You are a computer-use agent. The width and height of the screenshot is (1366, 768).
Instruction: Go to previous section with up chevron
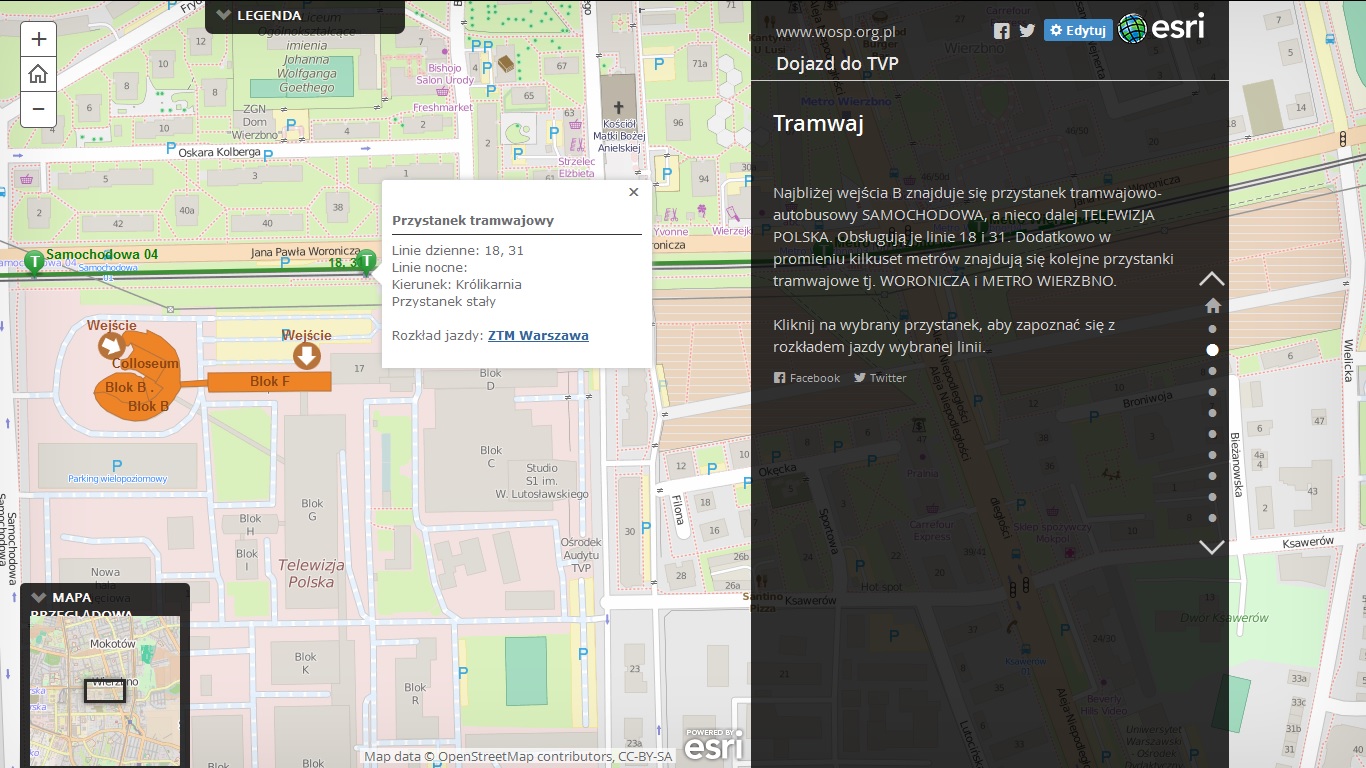point(1212,278)
